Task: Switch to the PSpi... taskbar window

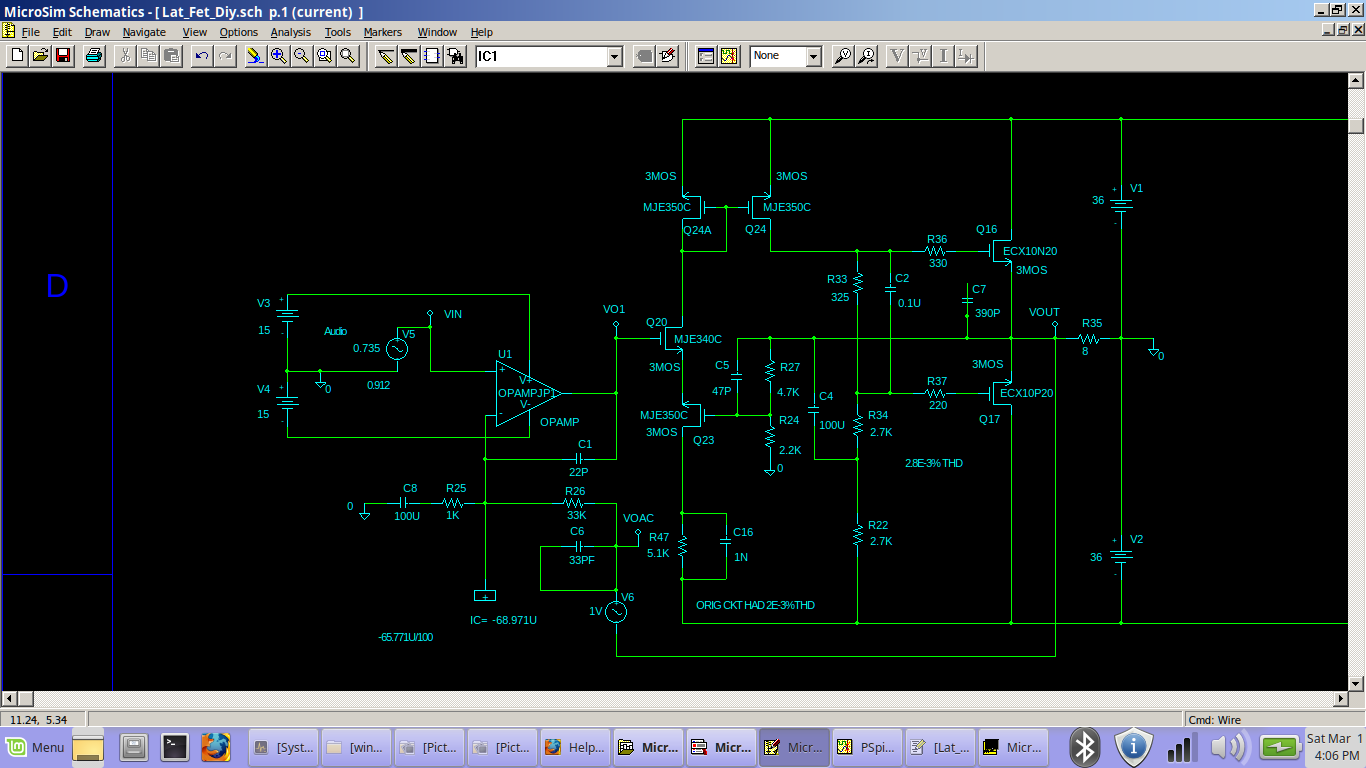Action: click(x=867, y=747)
